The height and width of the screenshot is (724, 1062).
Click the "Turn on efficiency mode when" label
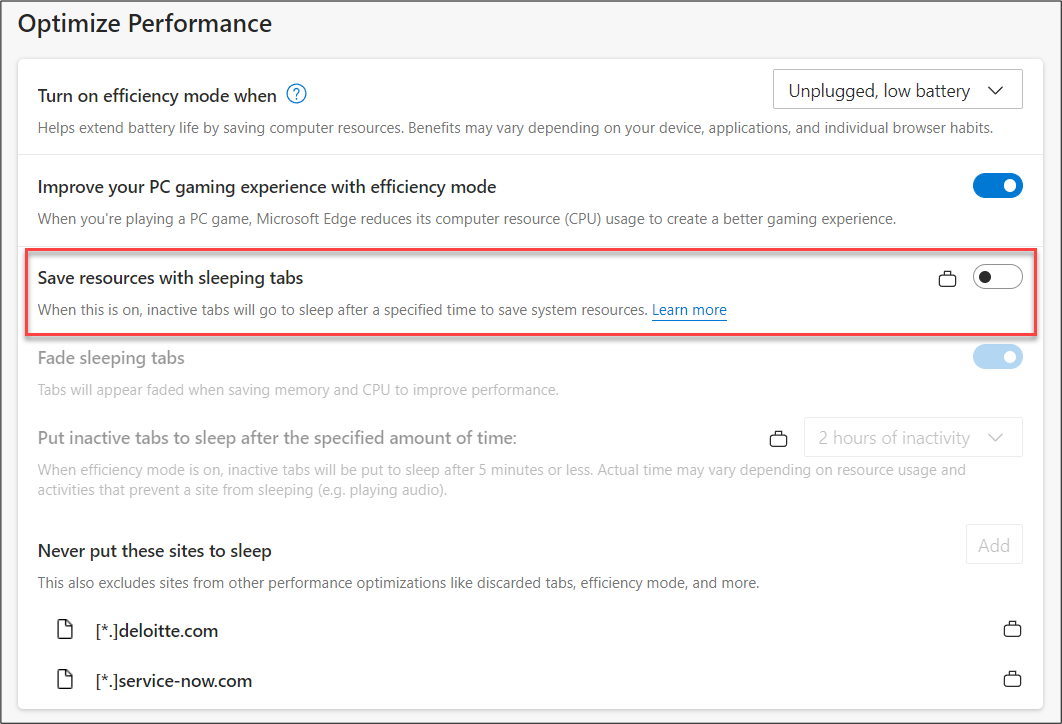click(x=157, y=96)
